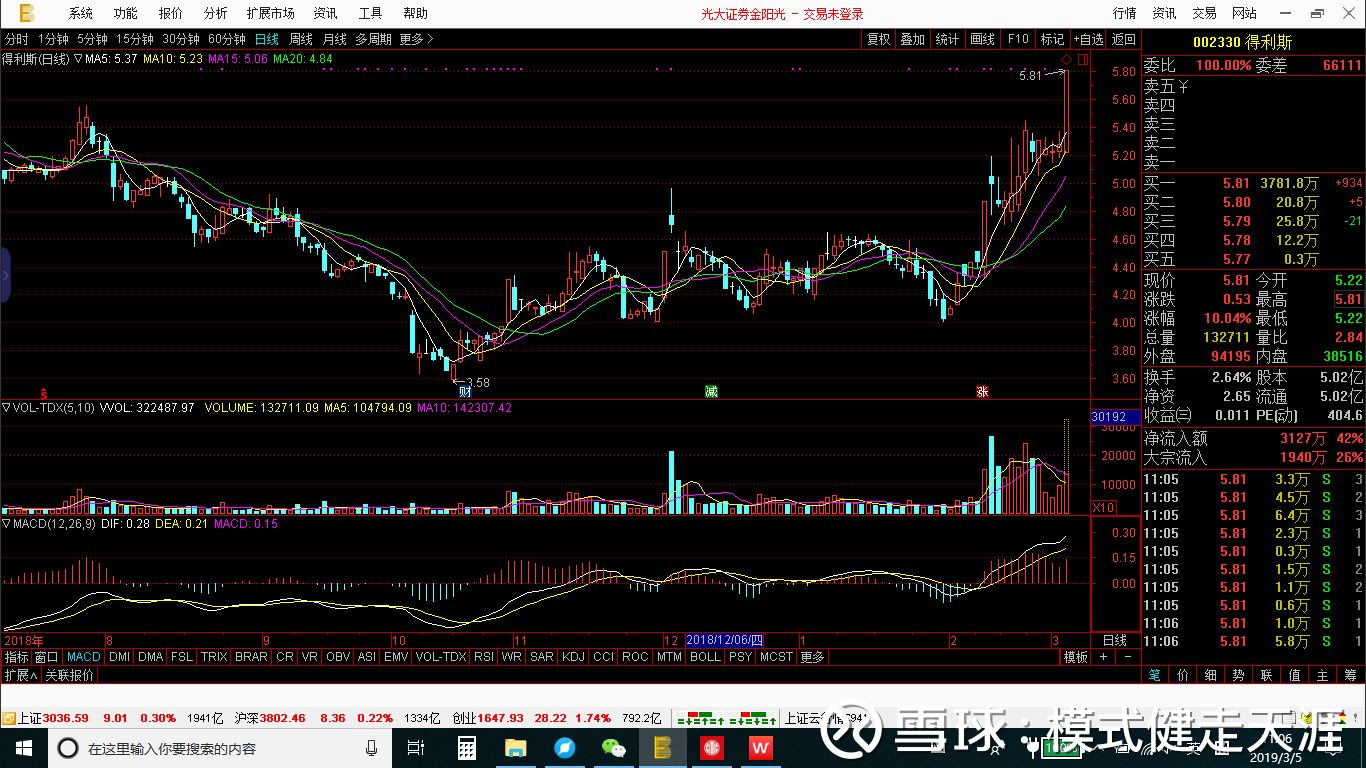
Task: Click the red 涨 marker on the chart
Action: 982,392
